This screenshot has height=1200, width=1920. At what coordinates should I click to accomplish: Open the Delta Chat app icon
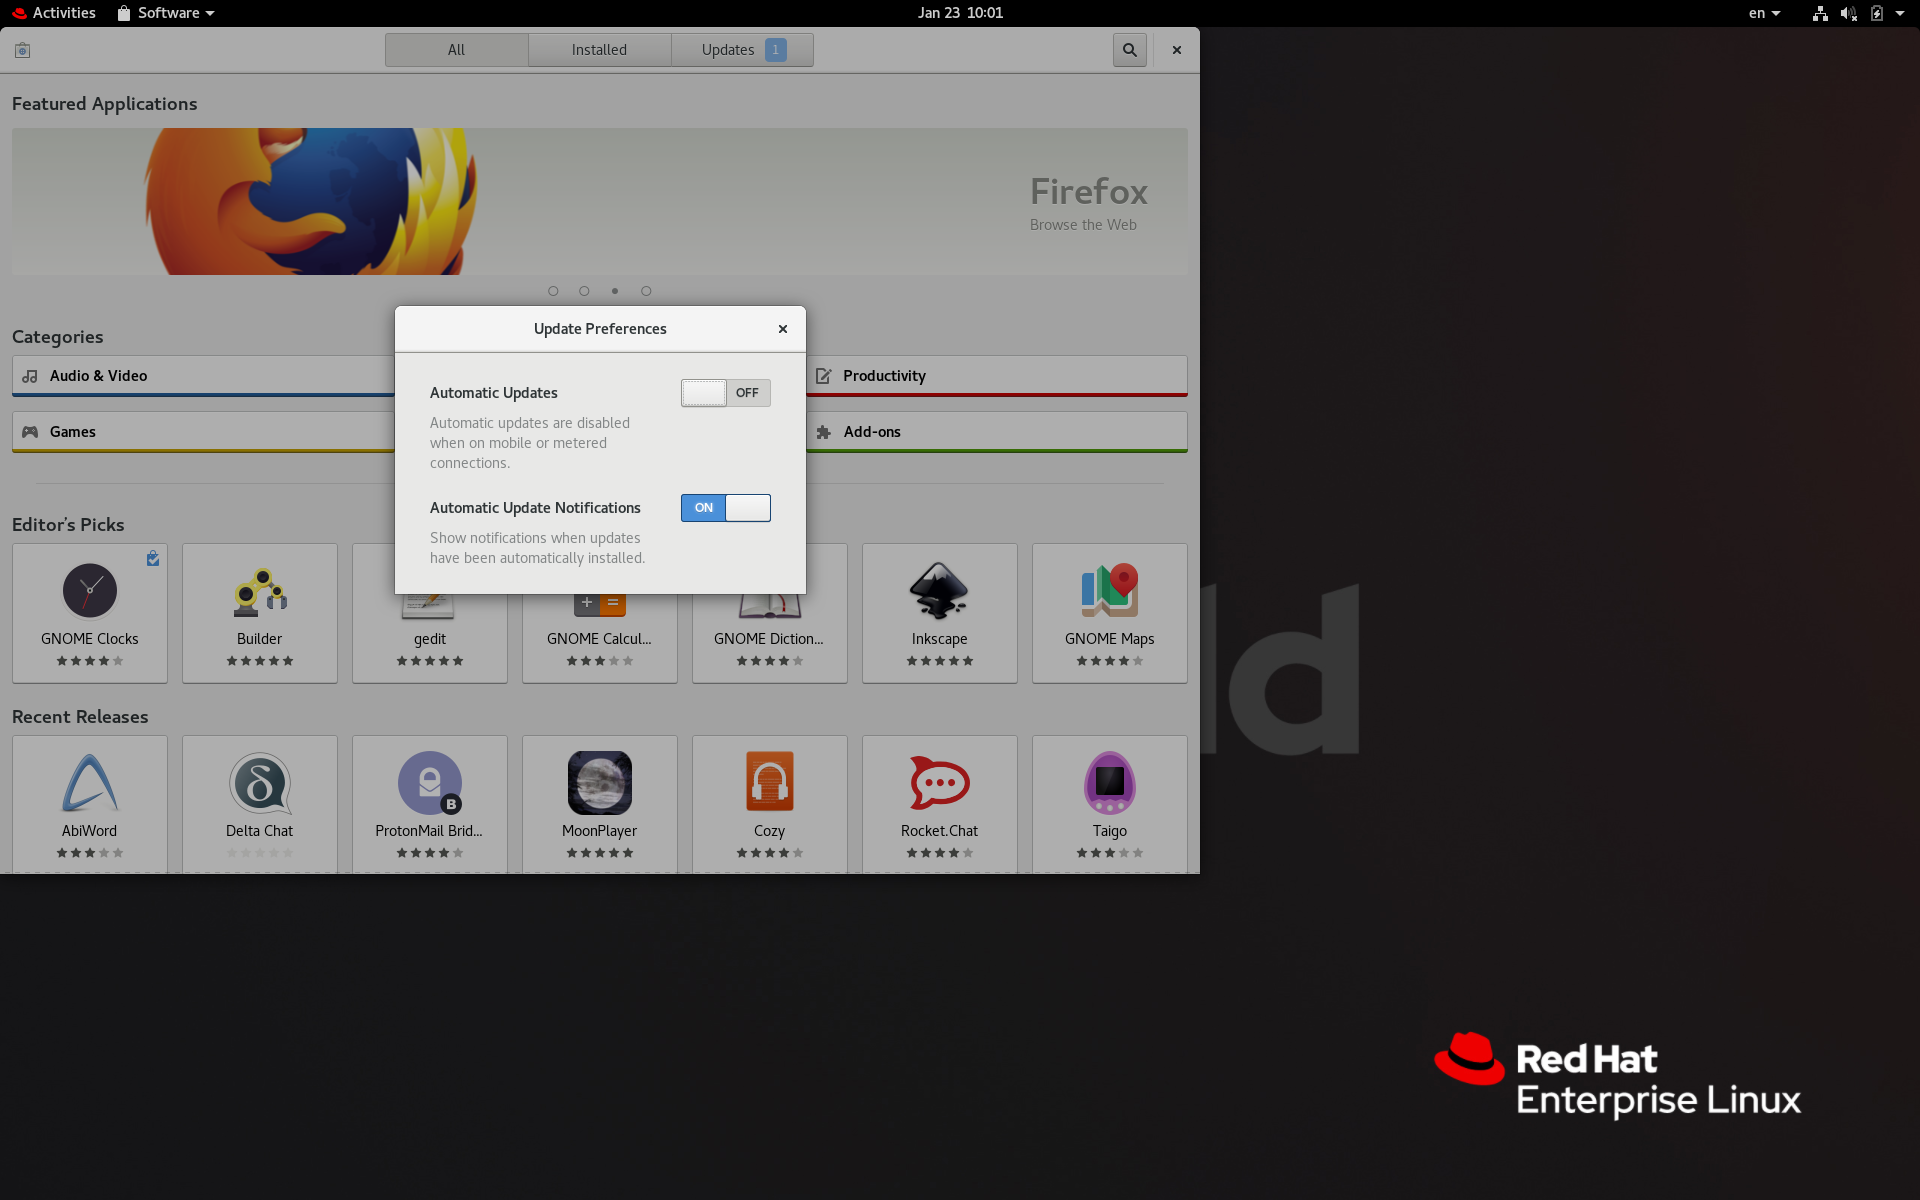click(260, 783)
